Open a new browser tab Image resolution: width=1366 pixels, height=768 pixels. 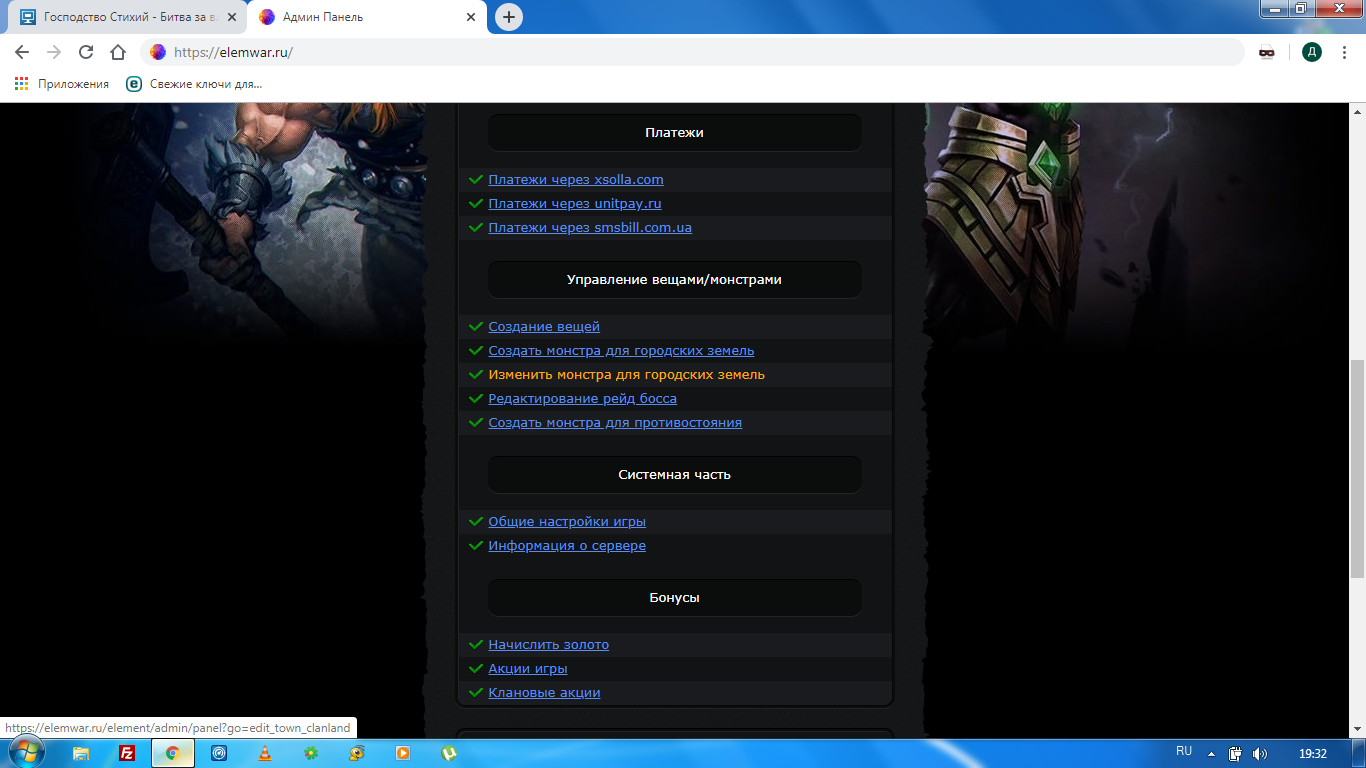click(x=509, y=17)
